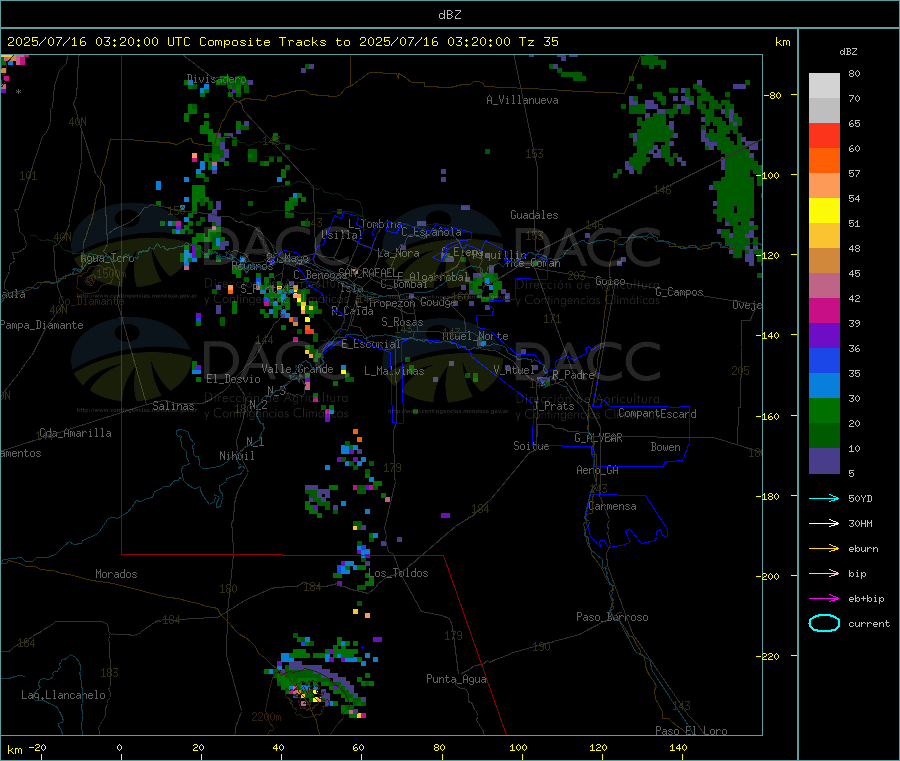Select the bright green swatch above 20 dBZ
Viewport: 900px width, 761px height.
coord(824,410)
